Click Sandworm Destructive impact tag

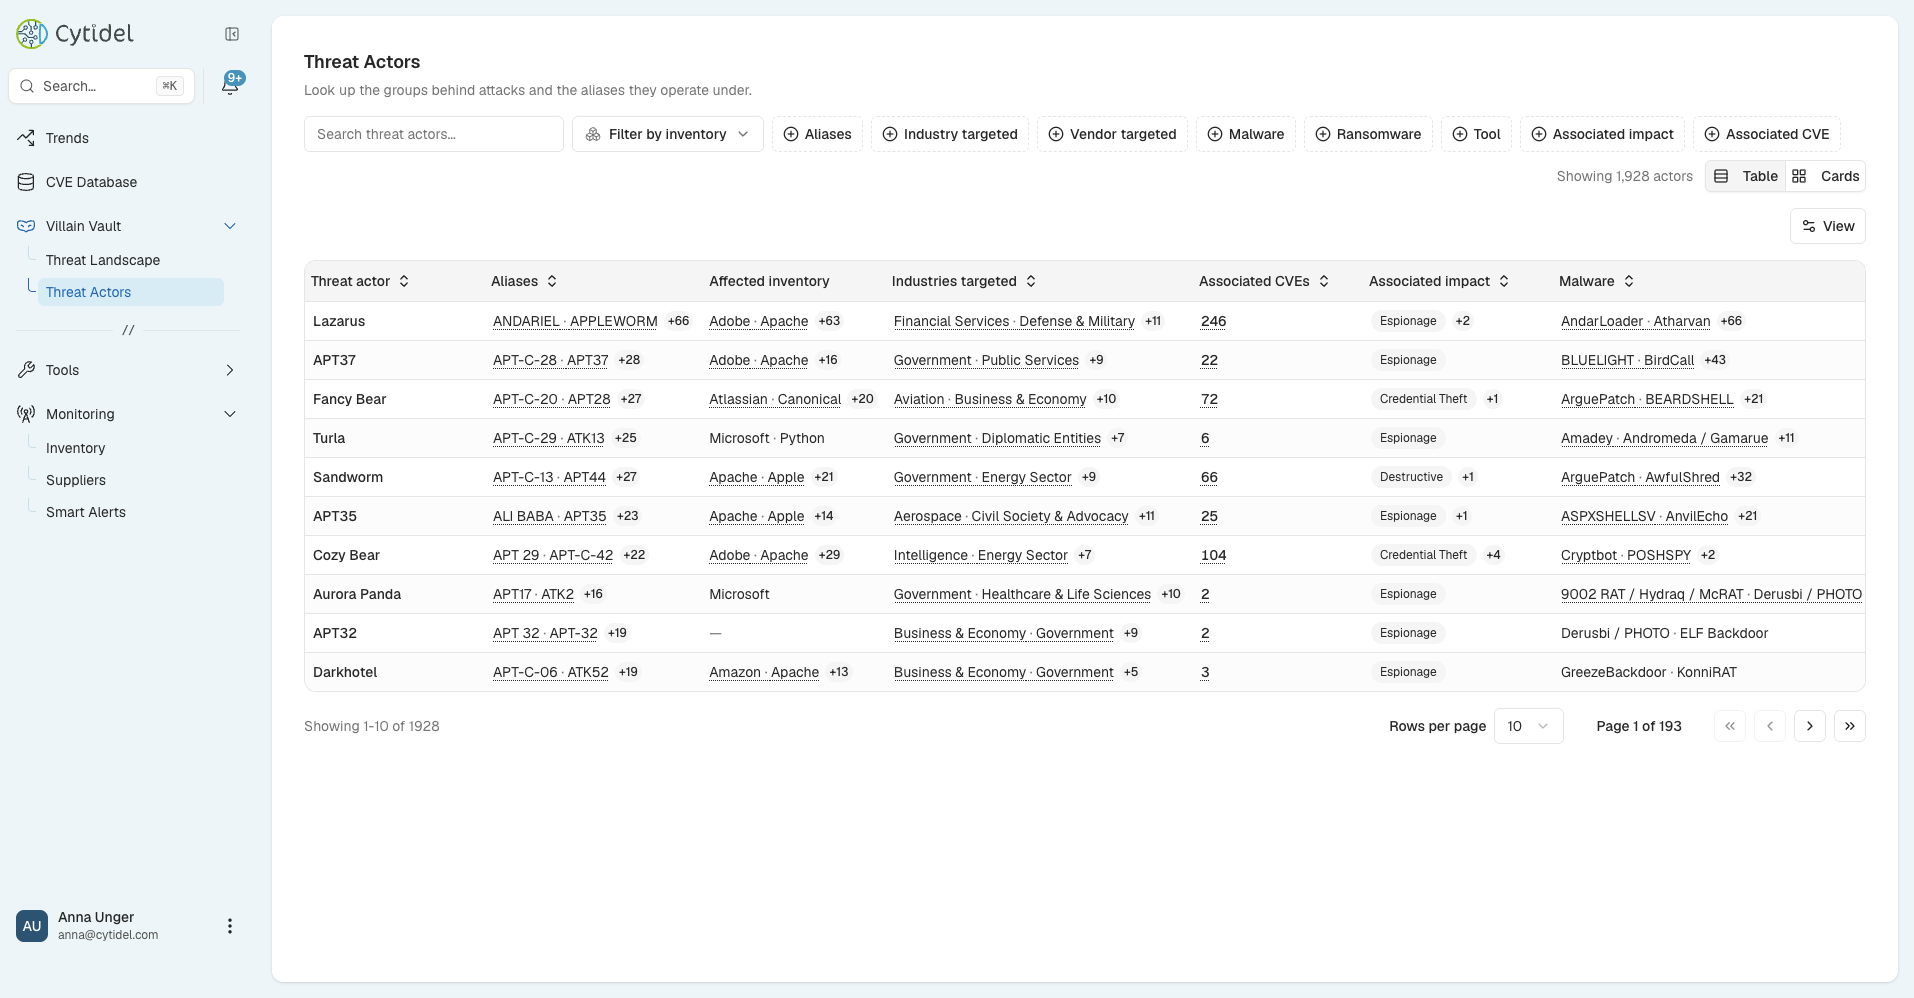point(1411,477)
